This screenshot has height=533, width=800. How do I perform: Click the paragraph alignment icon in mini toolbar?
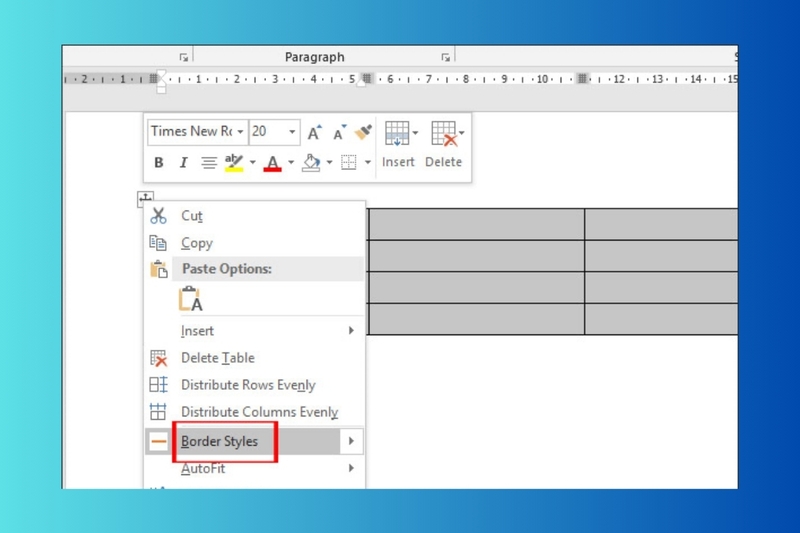click(x=208, y=163)
